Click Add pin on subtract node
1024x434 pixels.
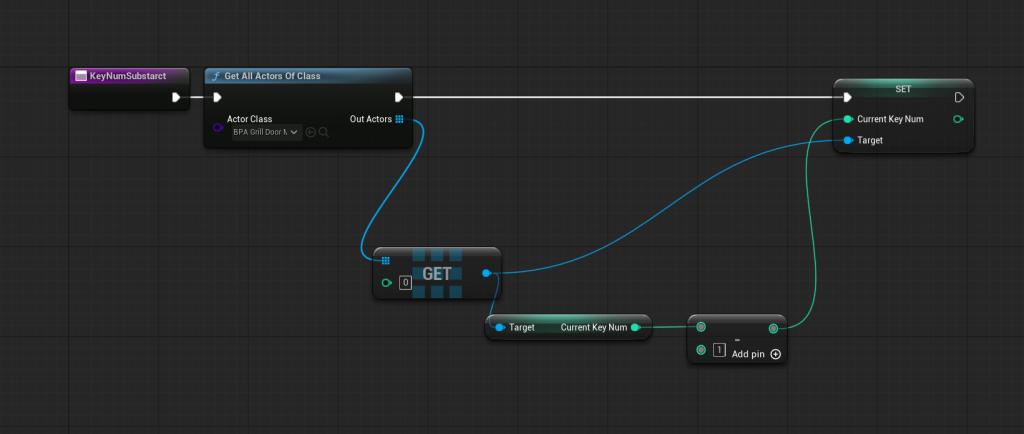pyautogui.click(x=757, y=354)
